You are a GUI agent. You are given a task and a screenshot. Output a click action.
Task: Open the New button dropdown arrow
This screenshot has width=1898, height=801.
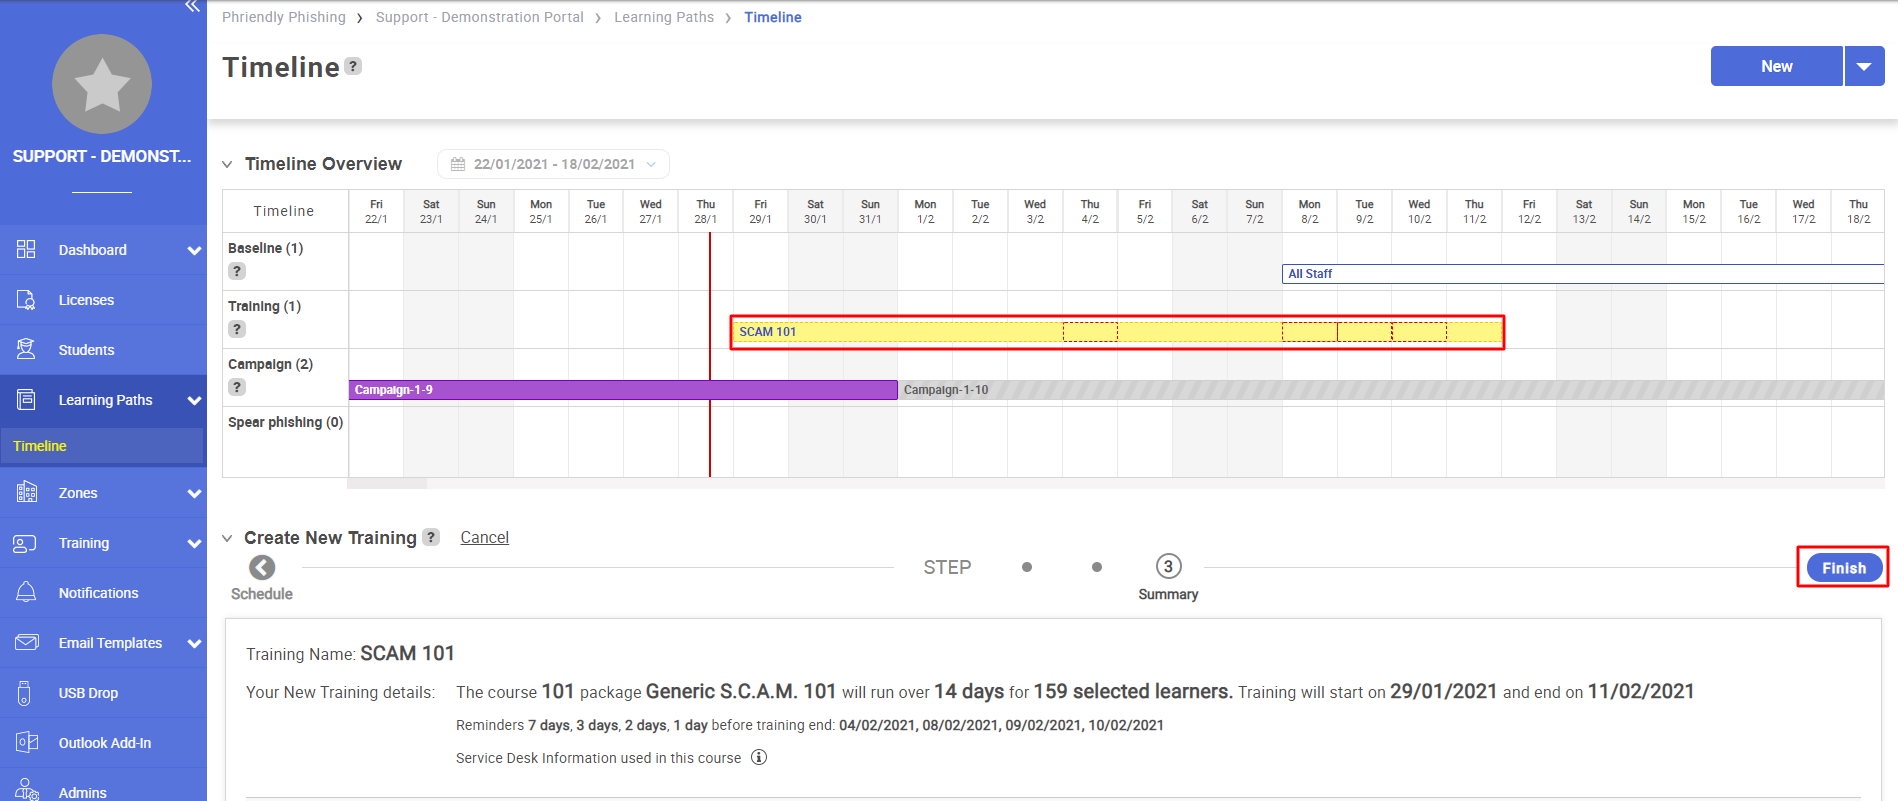(1864, 66)
